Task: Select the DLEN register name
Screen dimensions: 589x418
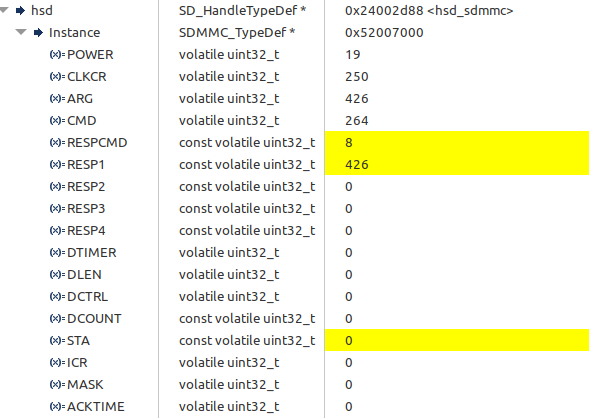Action: point(84,275)
